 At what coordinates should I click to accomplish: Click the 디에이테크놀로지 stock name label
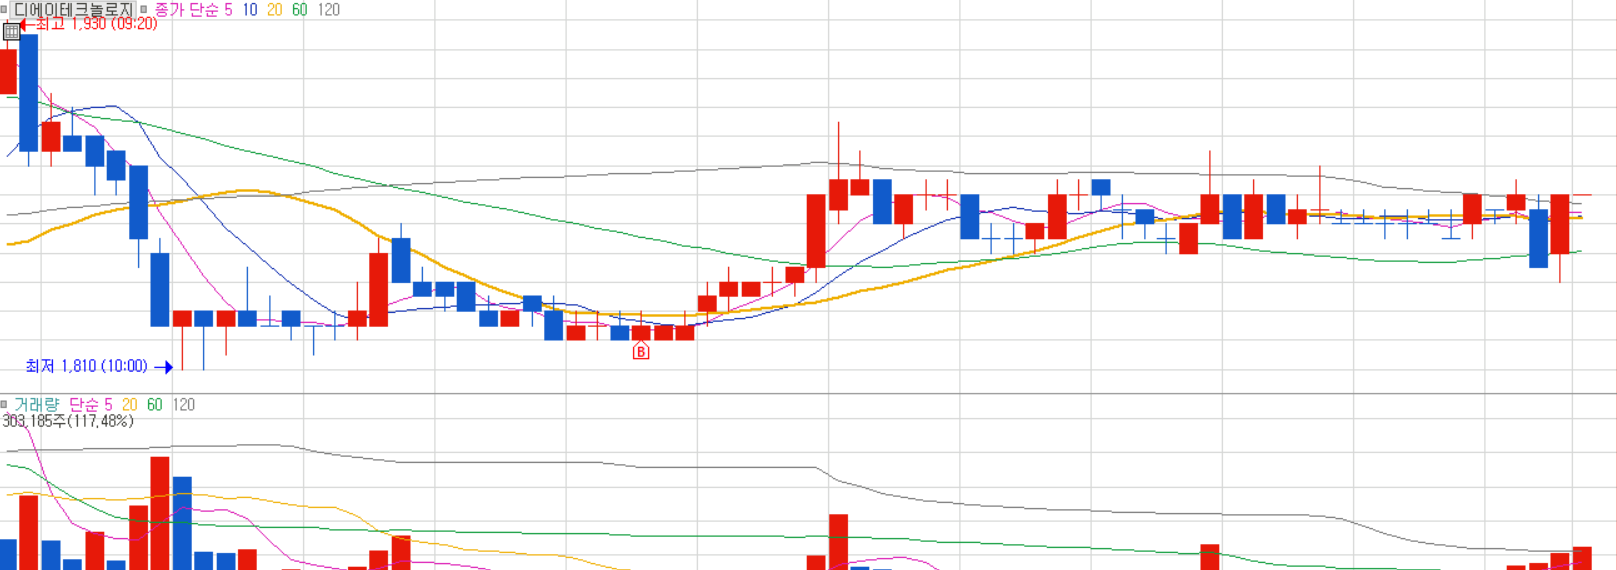[x=72, y=9]
